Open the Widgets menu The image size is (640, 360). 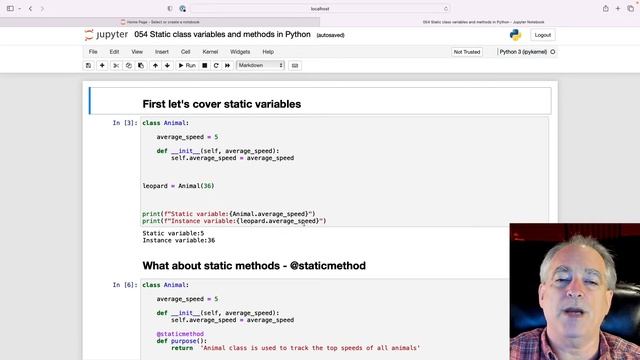[x=240, y=52]
